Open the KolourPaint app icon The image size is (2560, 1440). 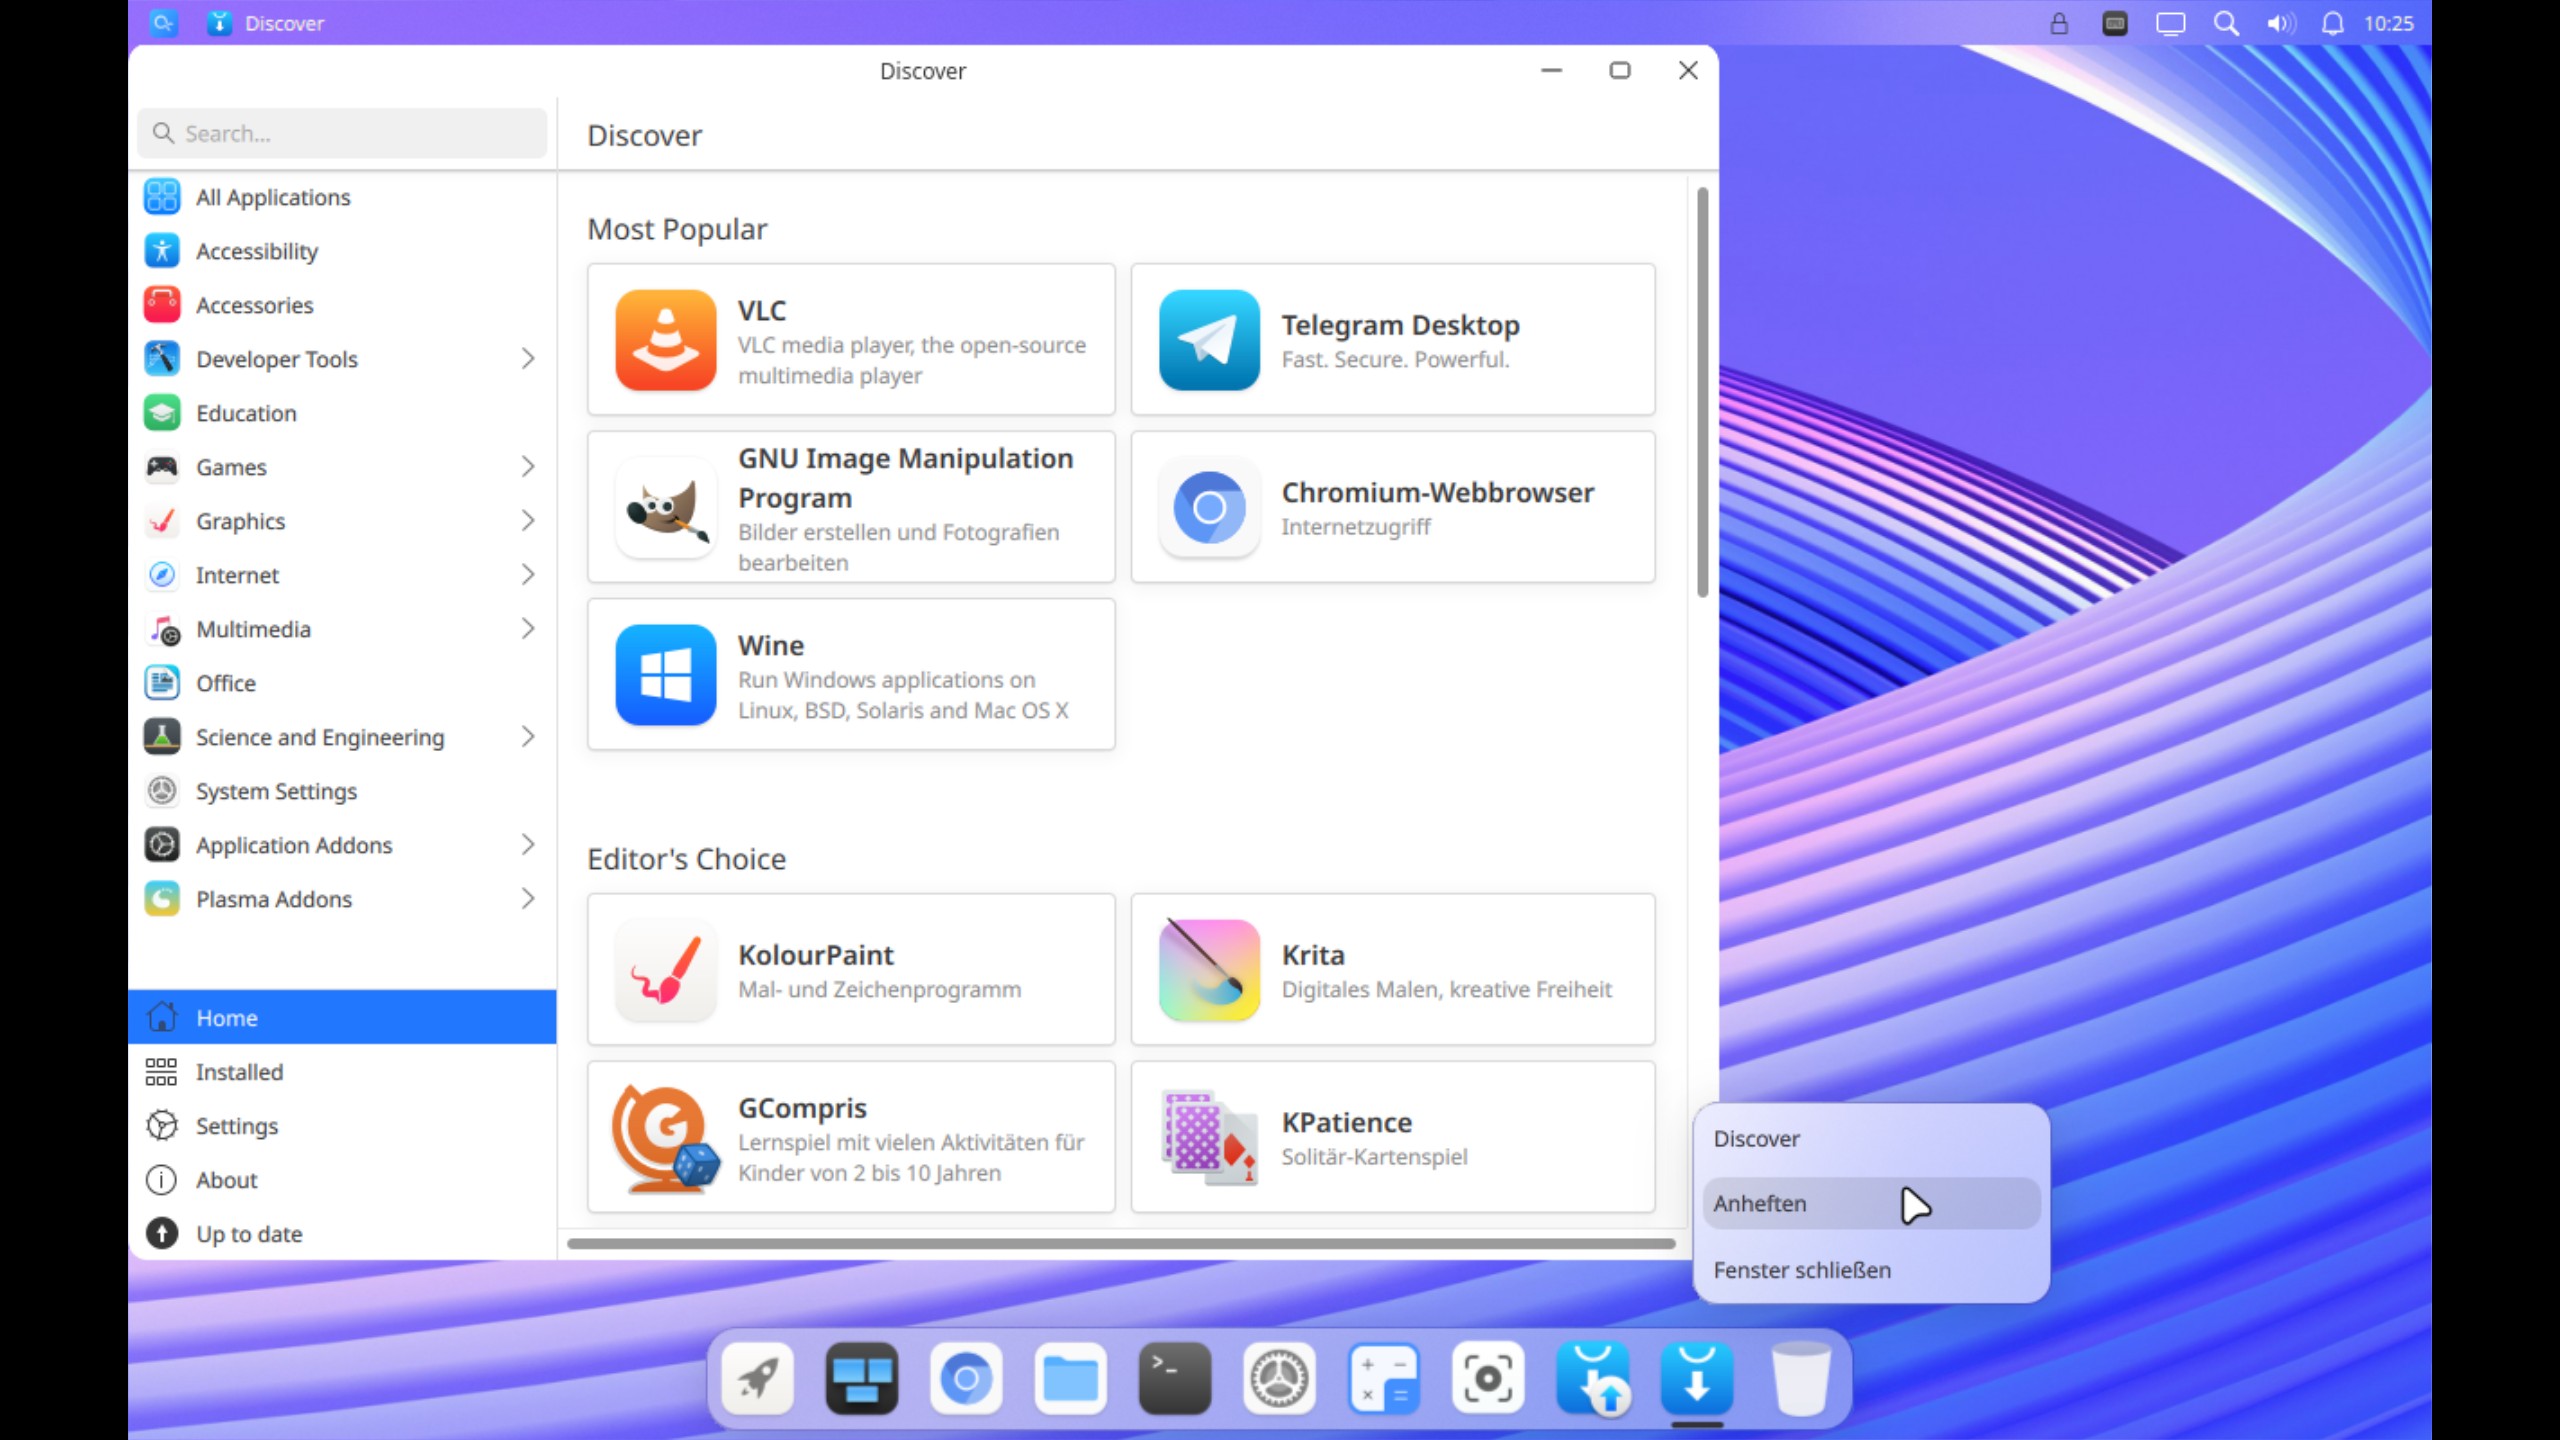click(x=666, y=970)
